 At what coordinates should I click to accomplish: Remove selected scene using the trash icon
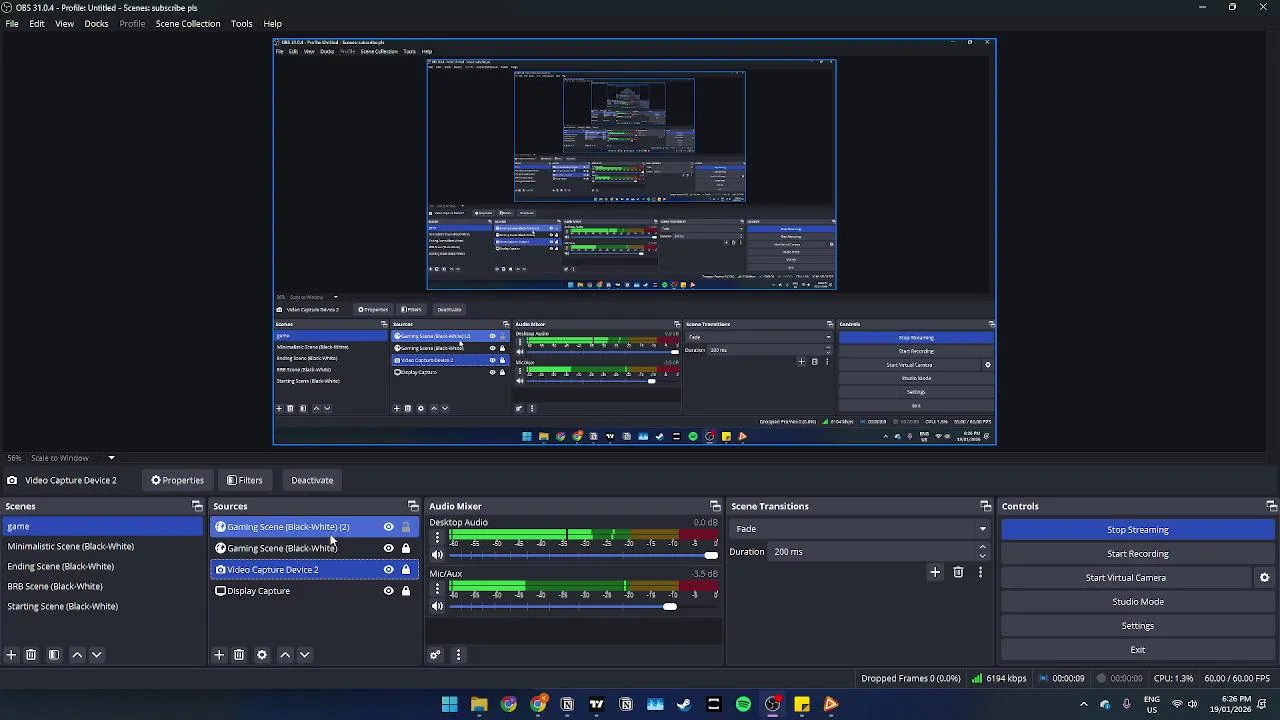tap(31, 655)
